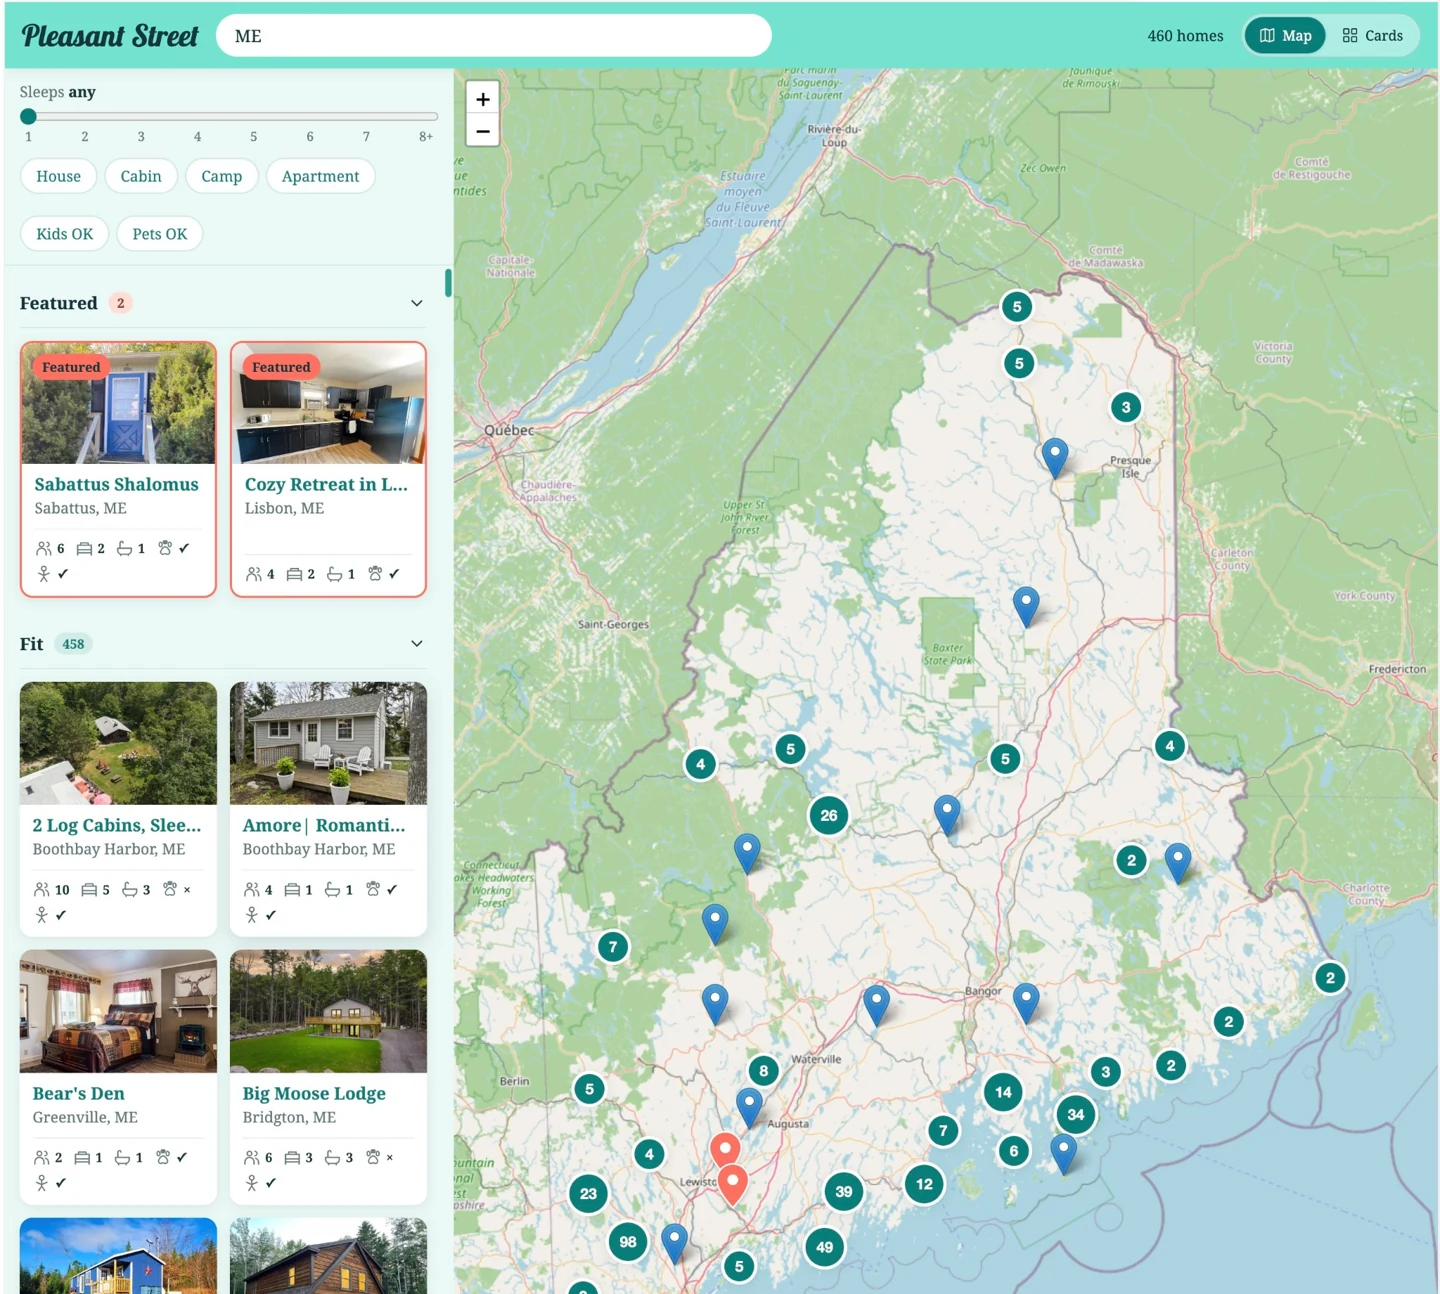The height and width of the screenshot is (1294, 1440).
Task: Click map cluster marker 26
Action: 829,815
